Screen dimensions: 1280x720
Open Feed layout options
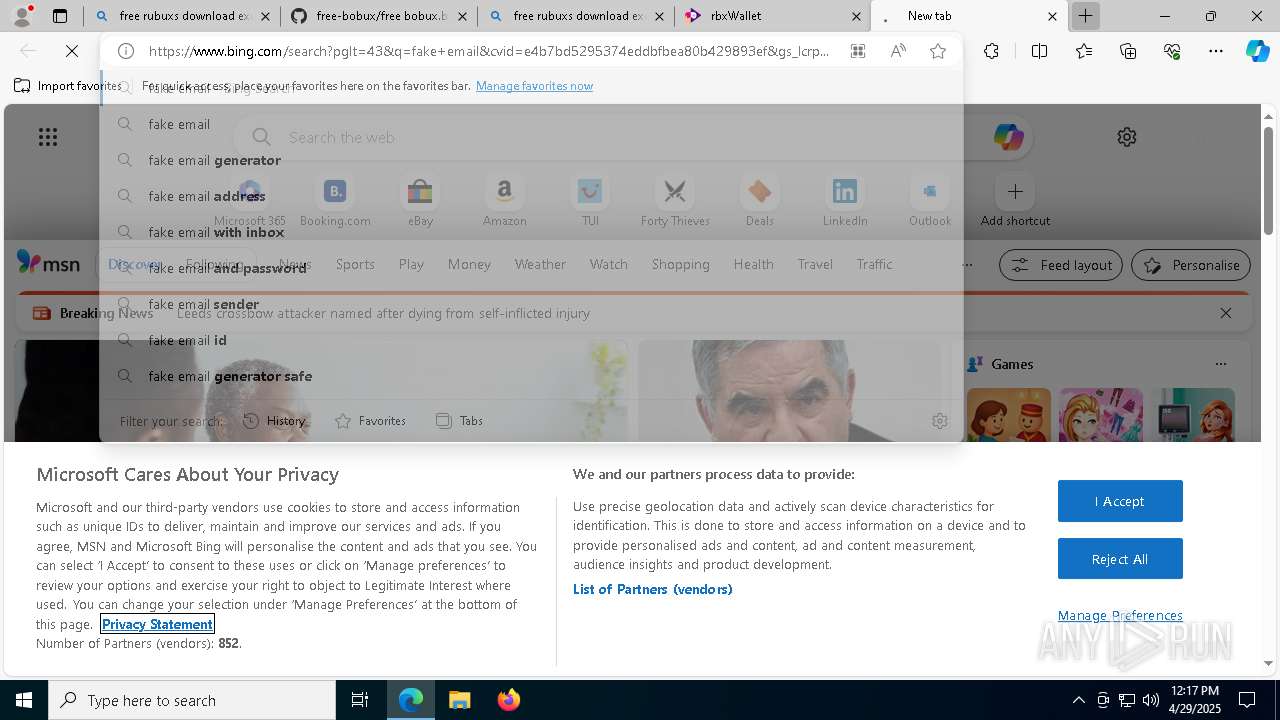[1061, 265]
